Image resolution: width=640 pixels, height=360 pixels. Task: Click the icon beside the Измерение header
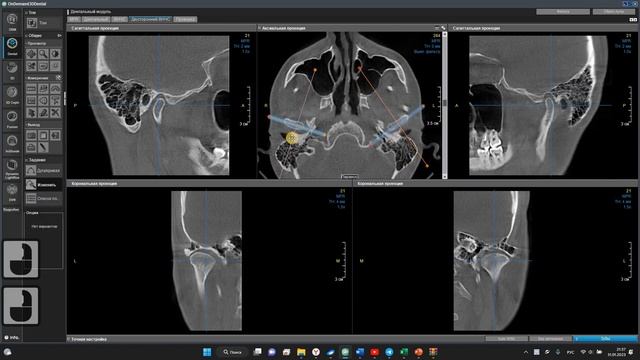[59, 78]
